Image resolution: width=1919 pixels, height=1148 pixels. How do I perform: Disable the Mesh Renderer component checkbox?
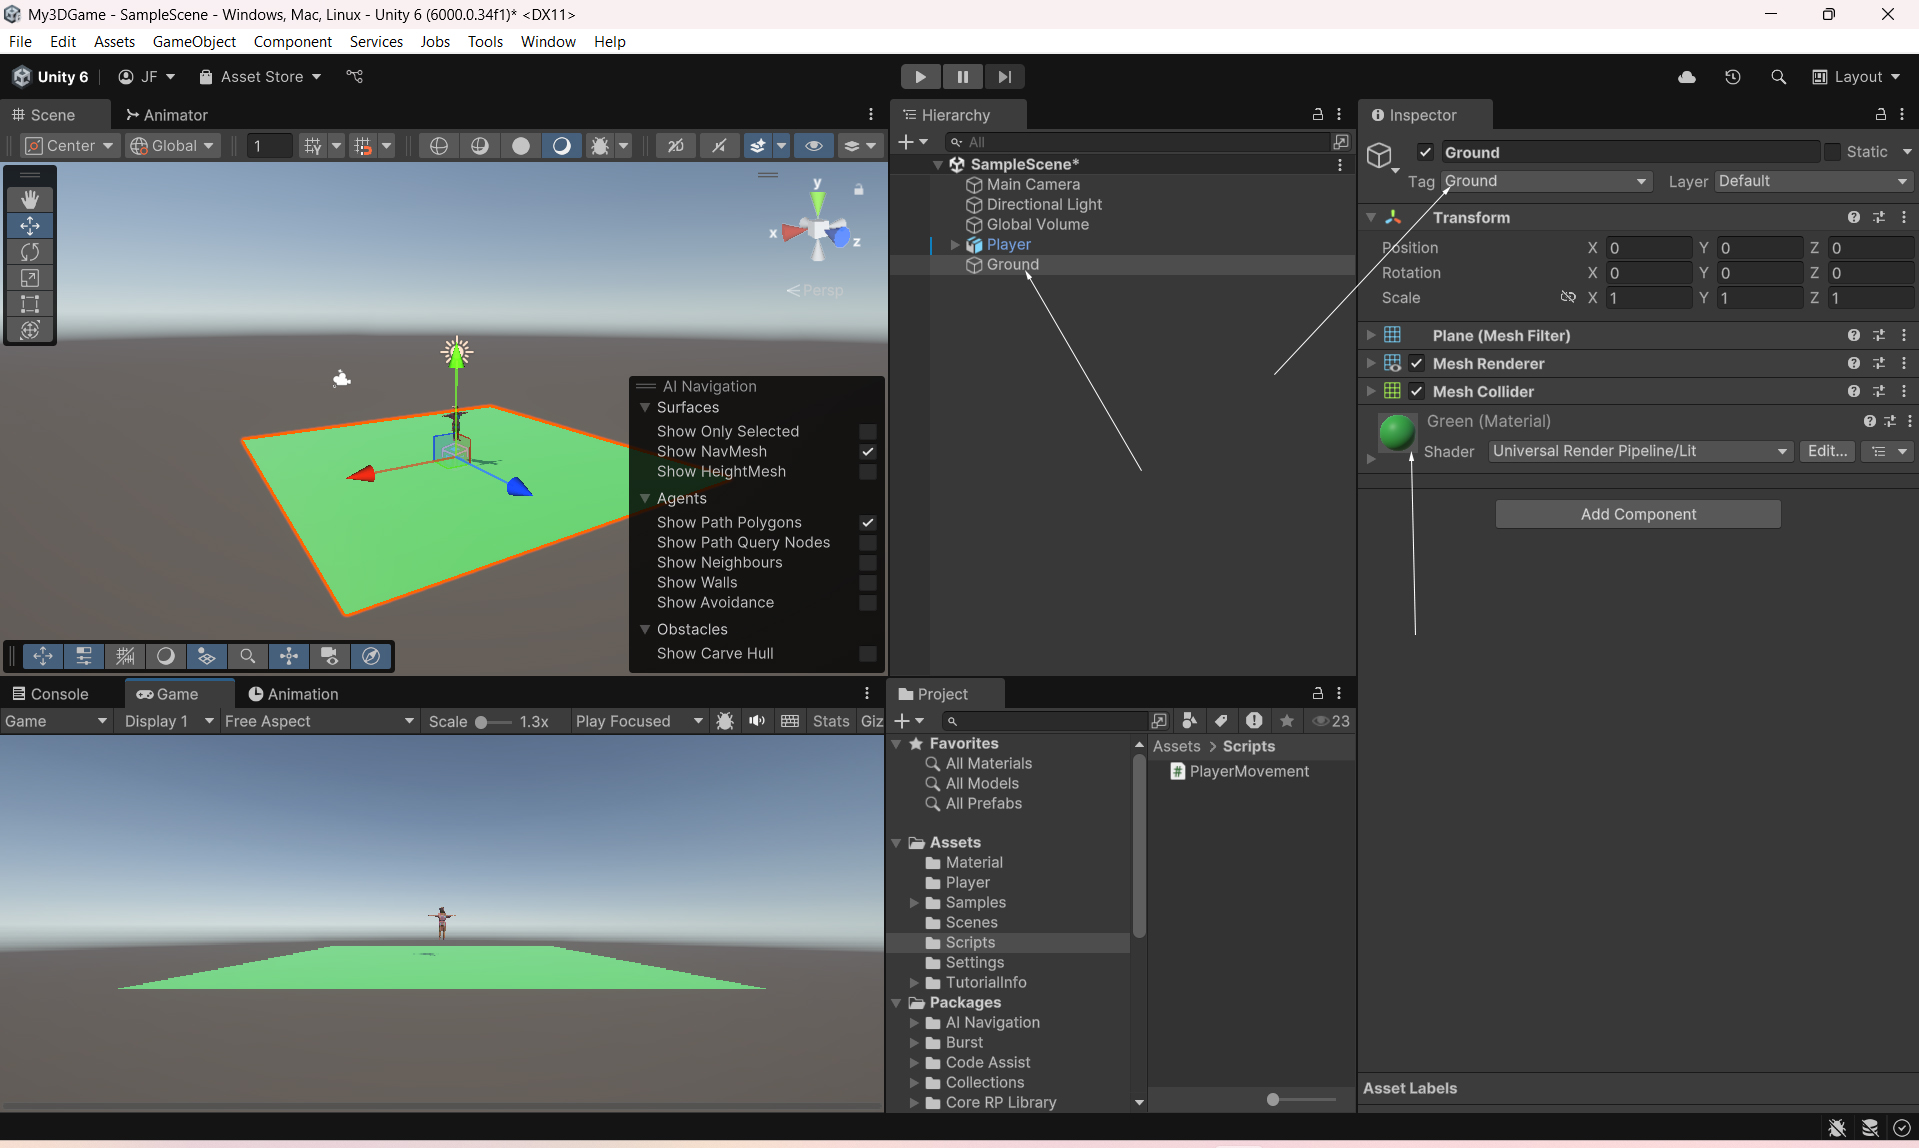[x=1416, y=363]
